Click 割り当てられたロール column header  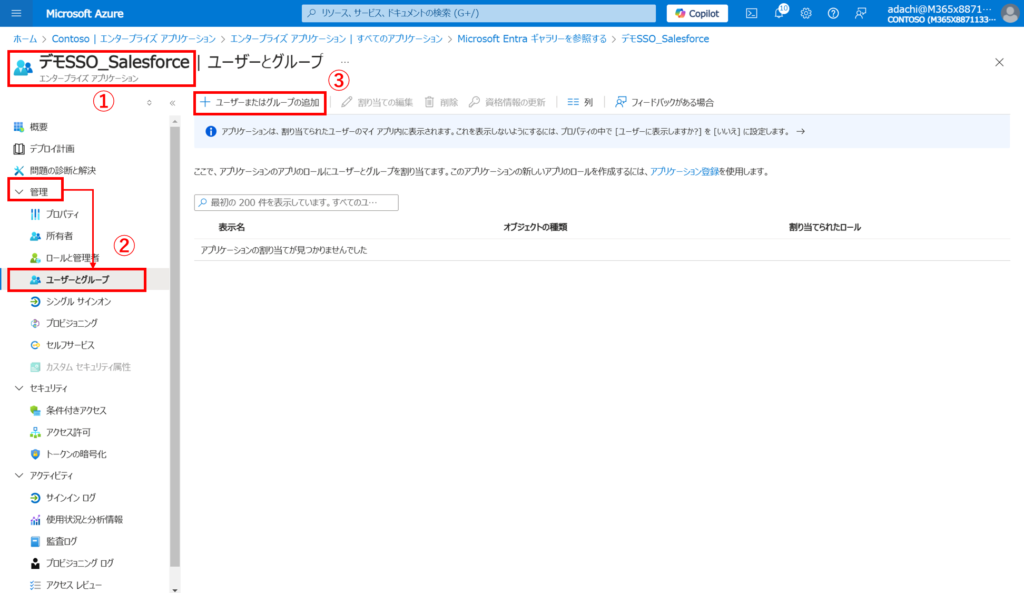[x=825, y=227]
